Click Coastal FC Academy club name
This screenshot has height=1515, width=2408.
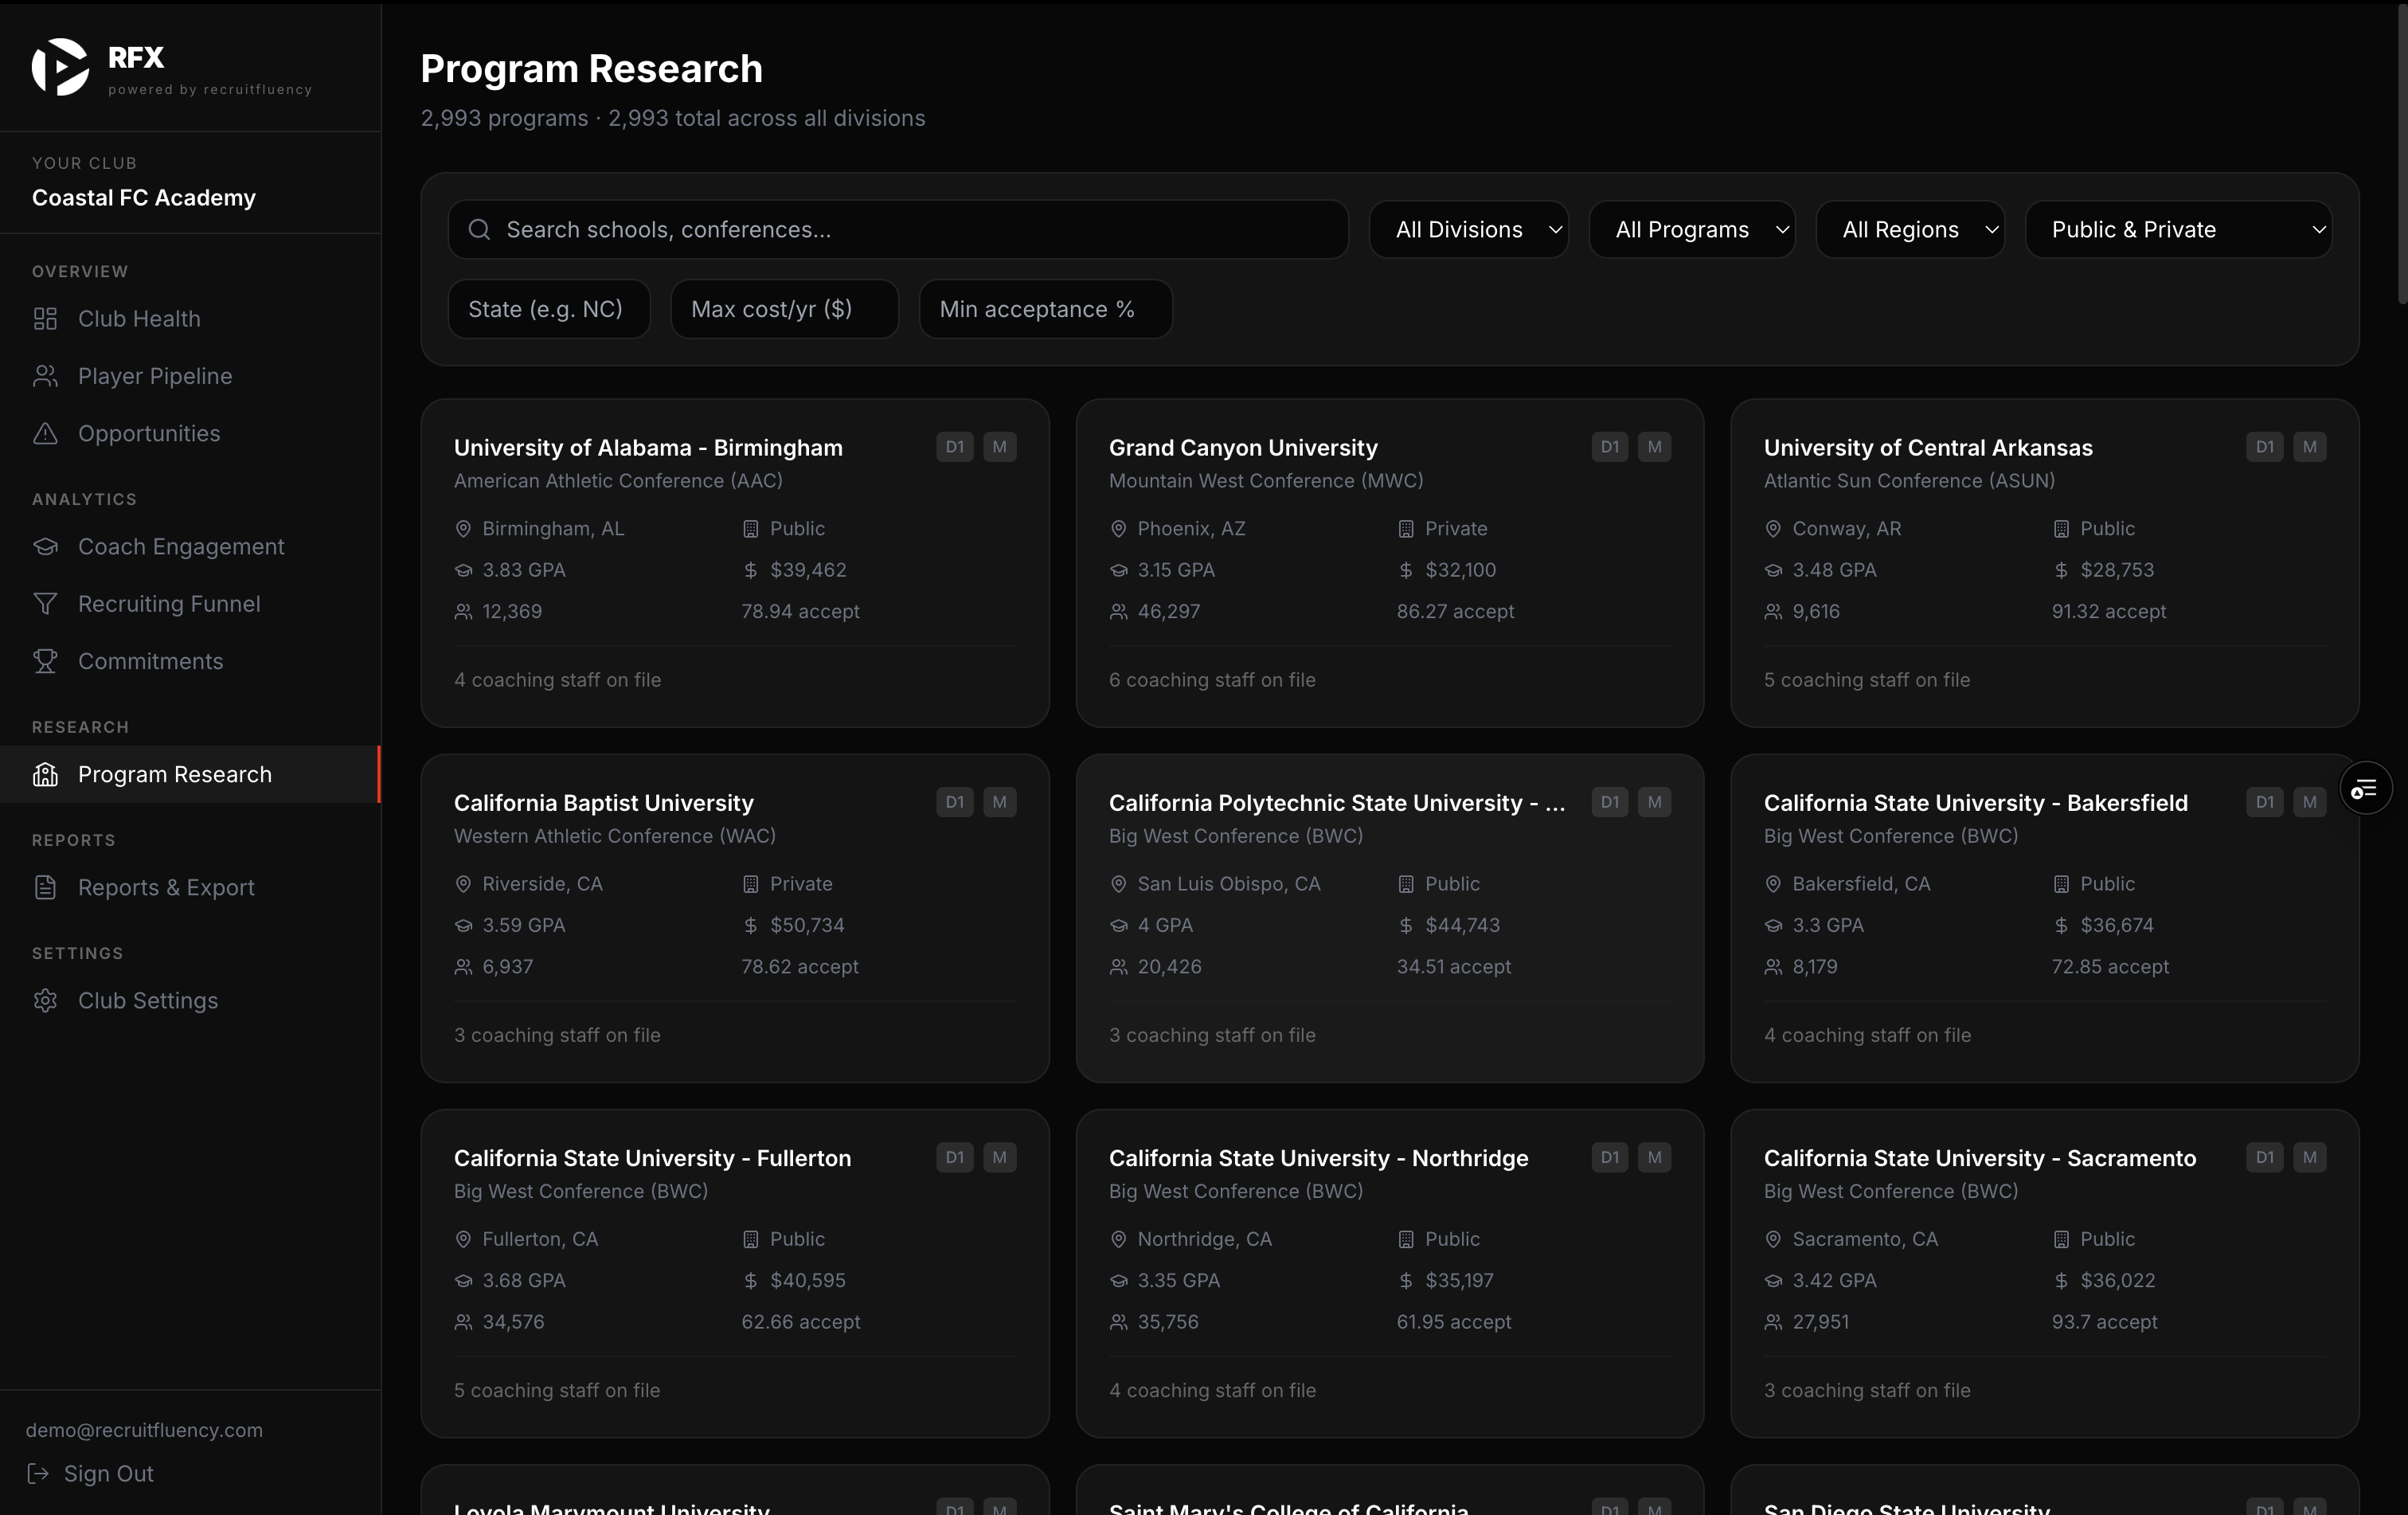[144, 198]
